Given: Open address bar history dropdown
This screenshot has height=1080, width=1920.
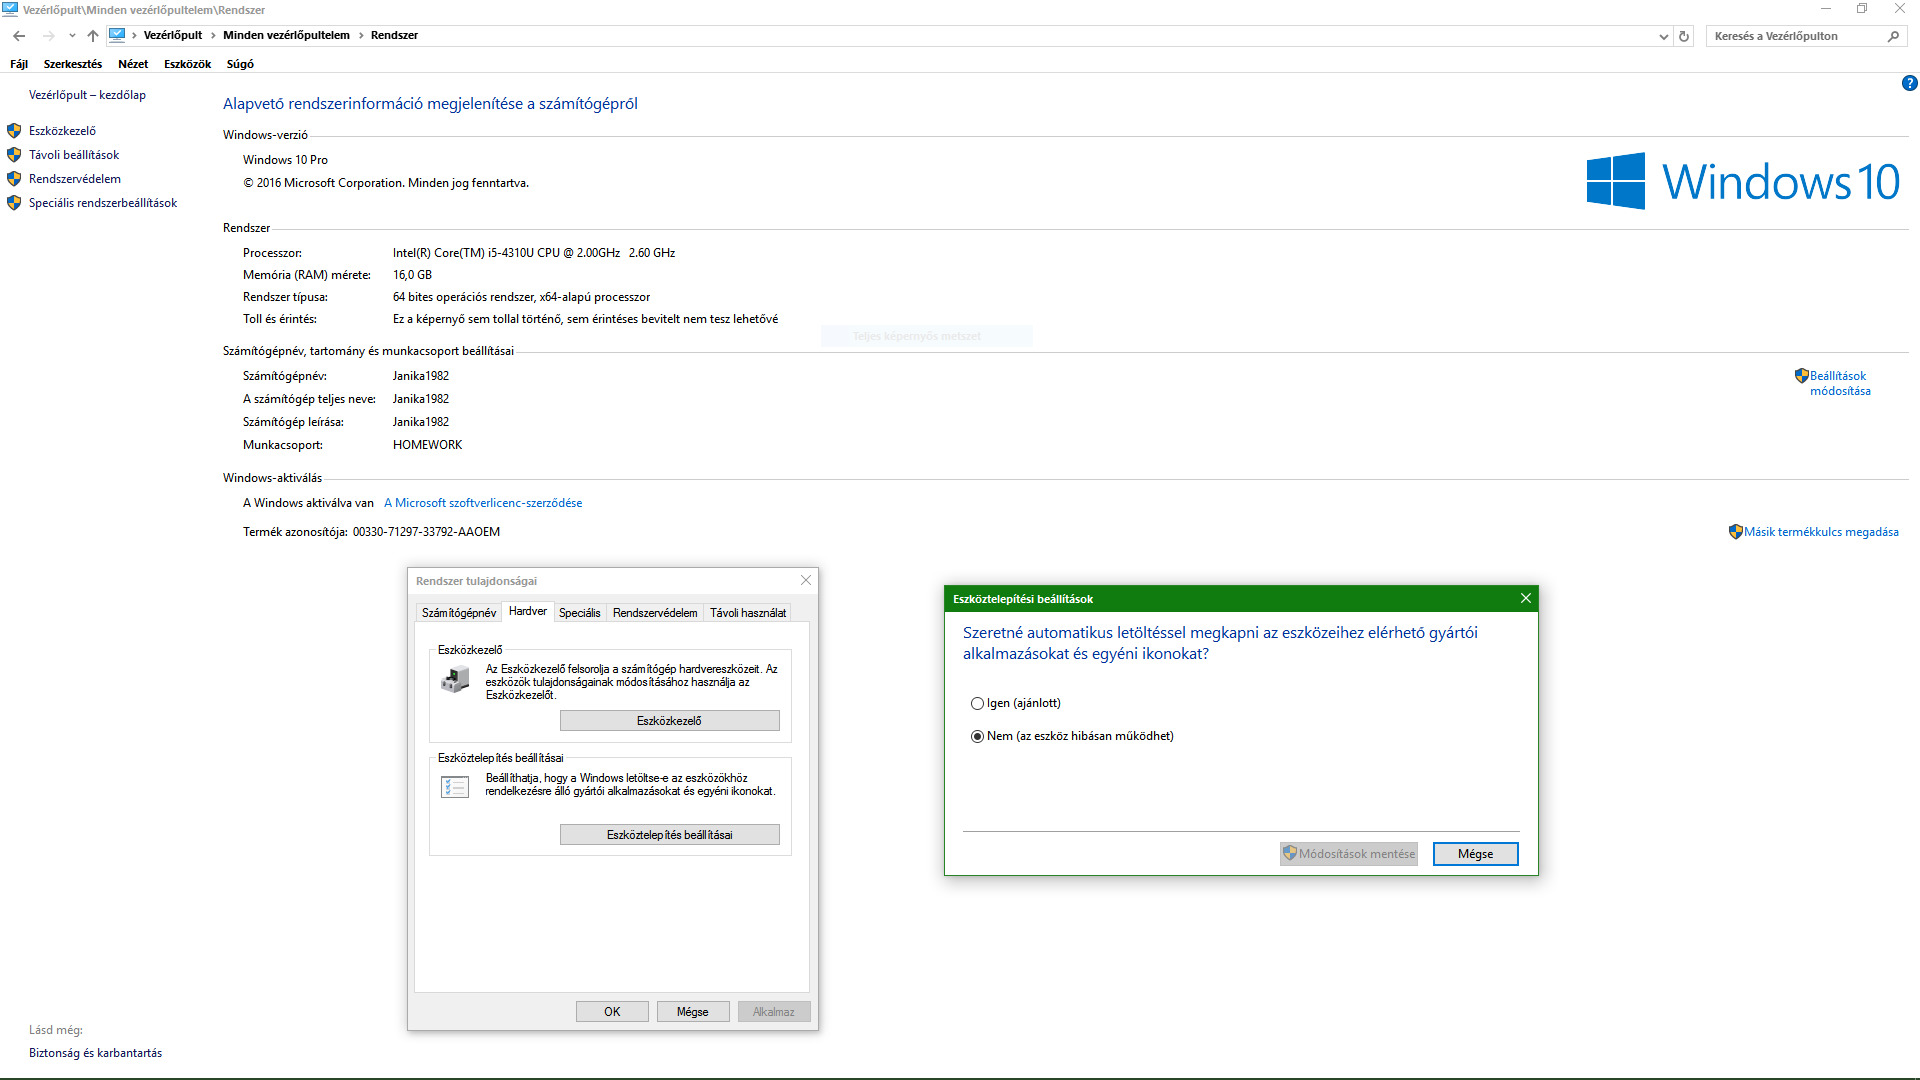Looking at the screenshot, I should pyautogui.click(x=1663, y=36).
